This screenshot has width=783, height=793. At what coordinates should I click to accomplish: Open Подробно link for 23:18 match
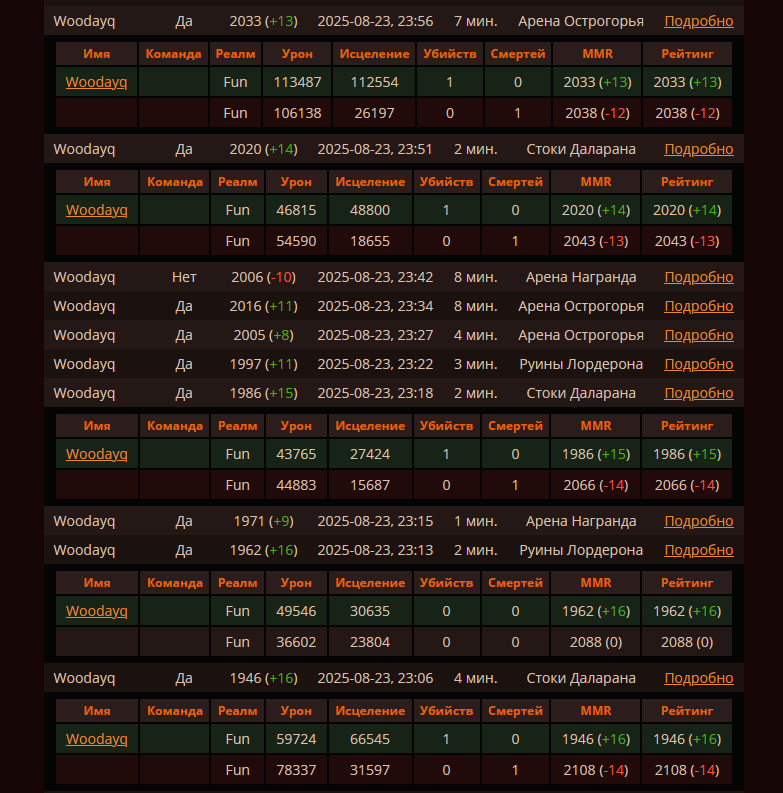[x=699, y=393]
